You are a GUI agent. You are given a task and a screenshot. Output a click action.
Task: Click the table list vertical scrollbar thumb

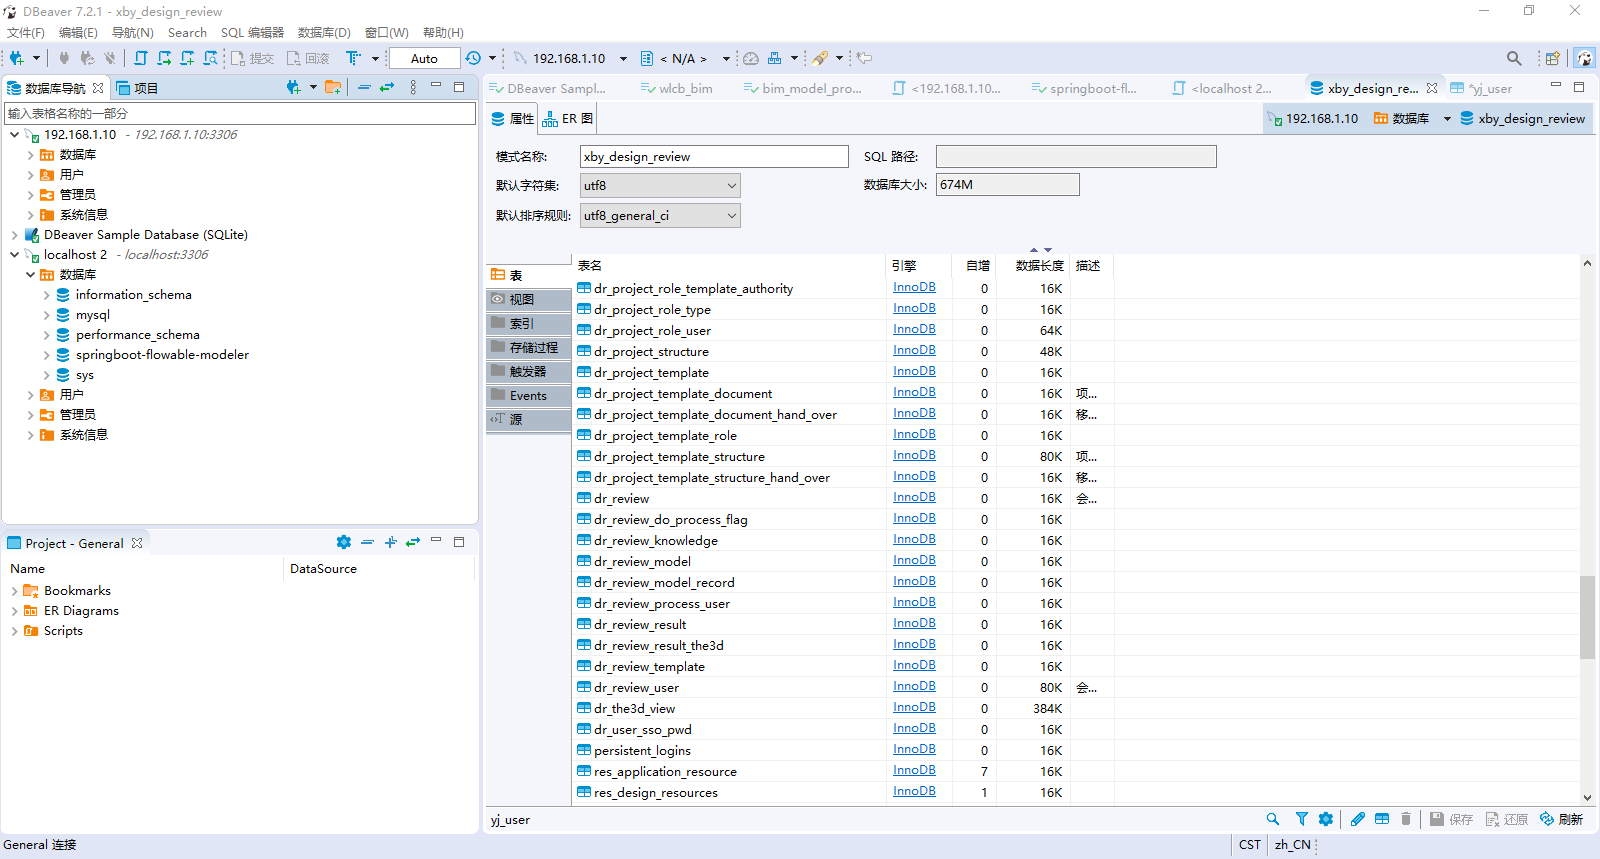[x=1587, y=617]
